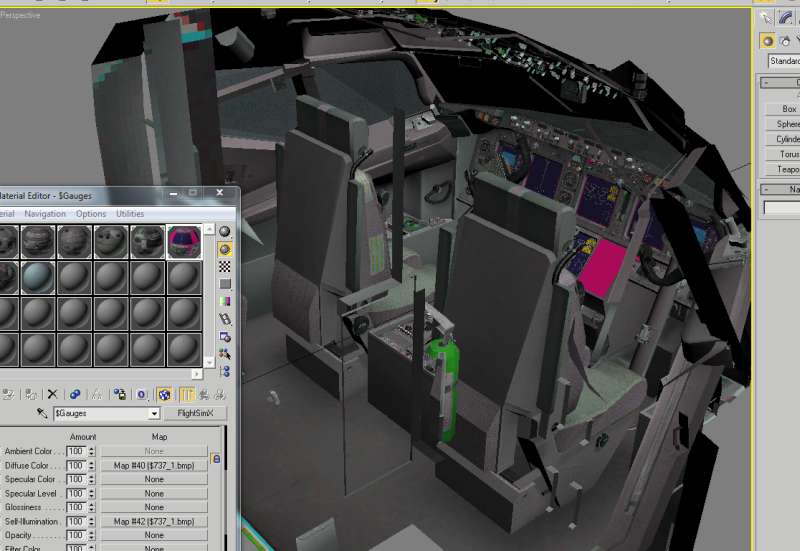Screen dimensions: 800x551
Task: Click the Ambient Color amount field
Action: (x=76, y=452)
